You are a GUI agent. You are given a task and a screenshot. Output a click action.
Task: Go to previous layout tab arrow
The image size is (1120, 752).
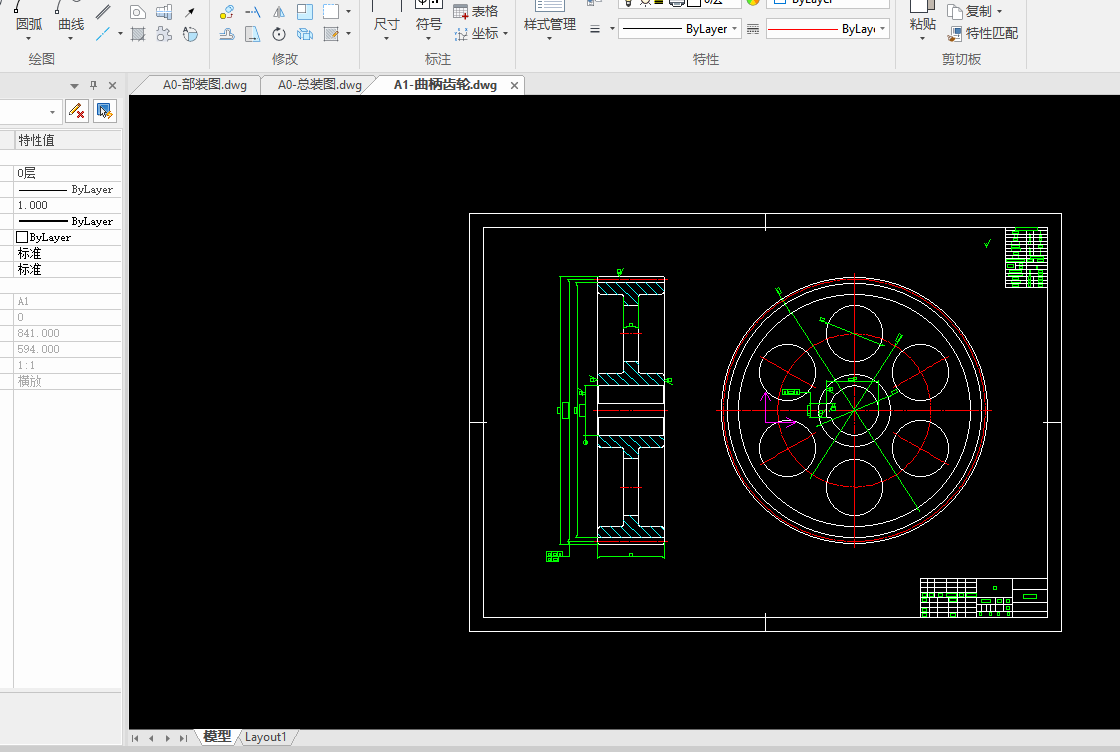point(151,738)
